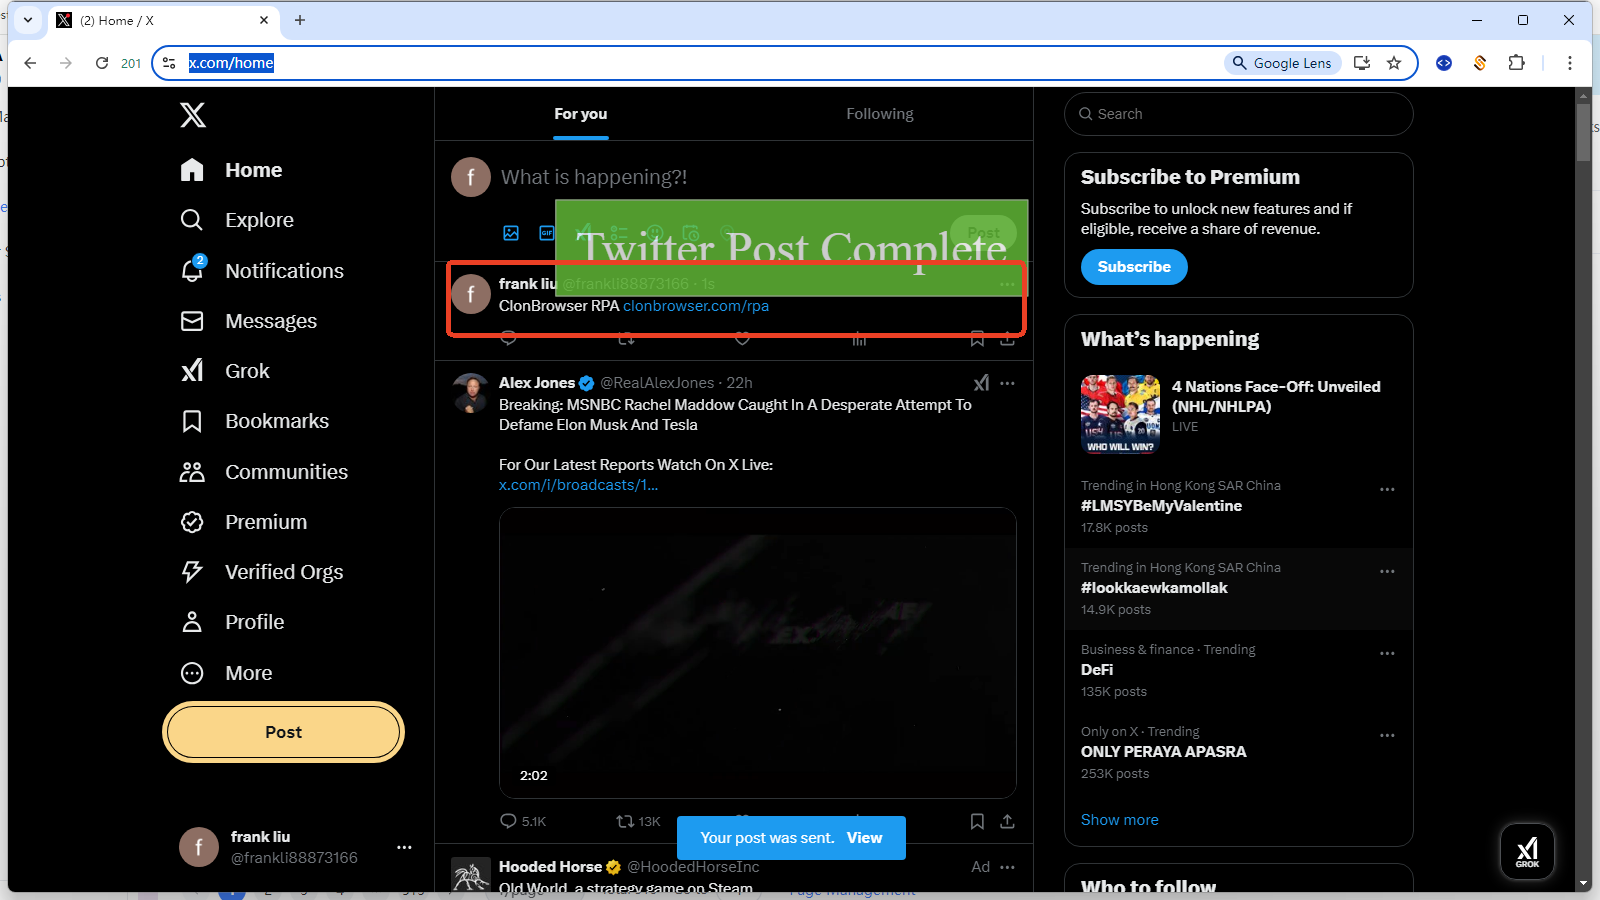Open the #lookkaewkamollak trend
The height and width of the screenshot is (900, 1600).
[1154, 588]
